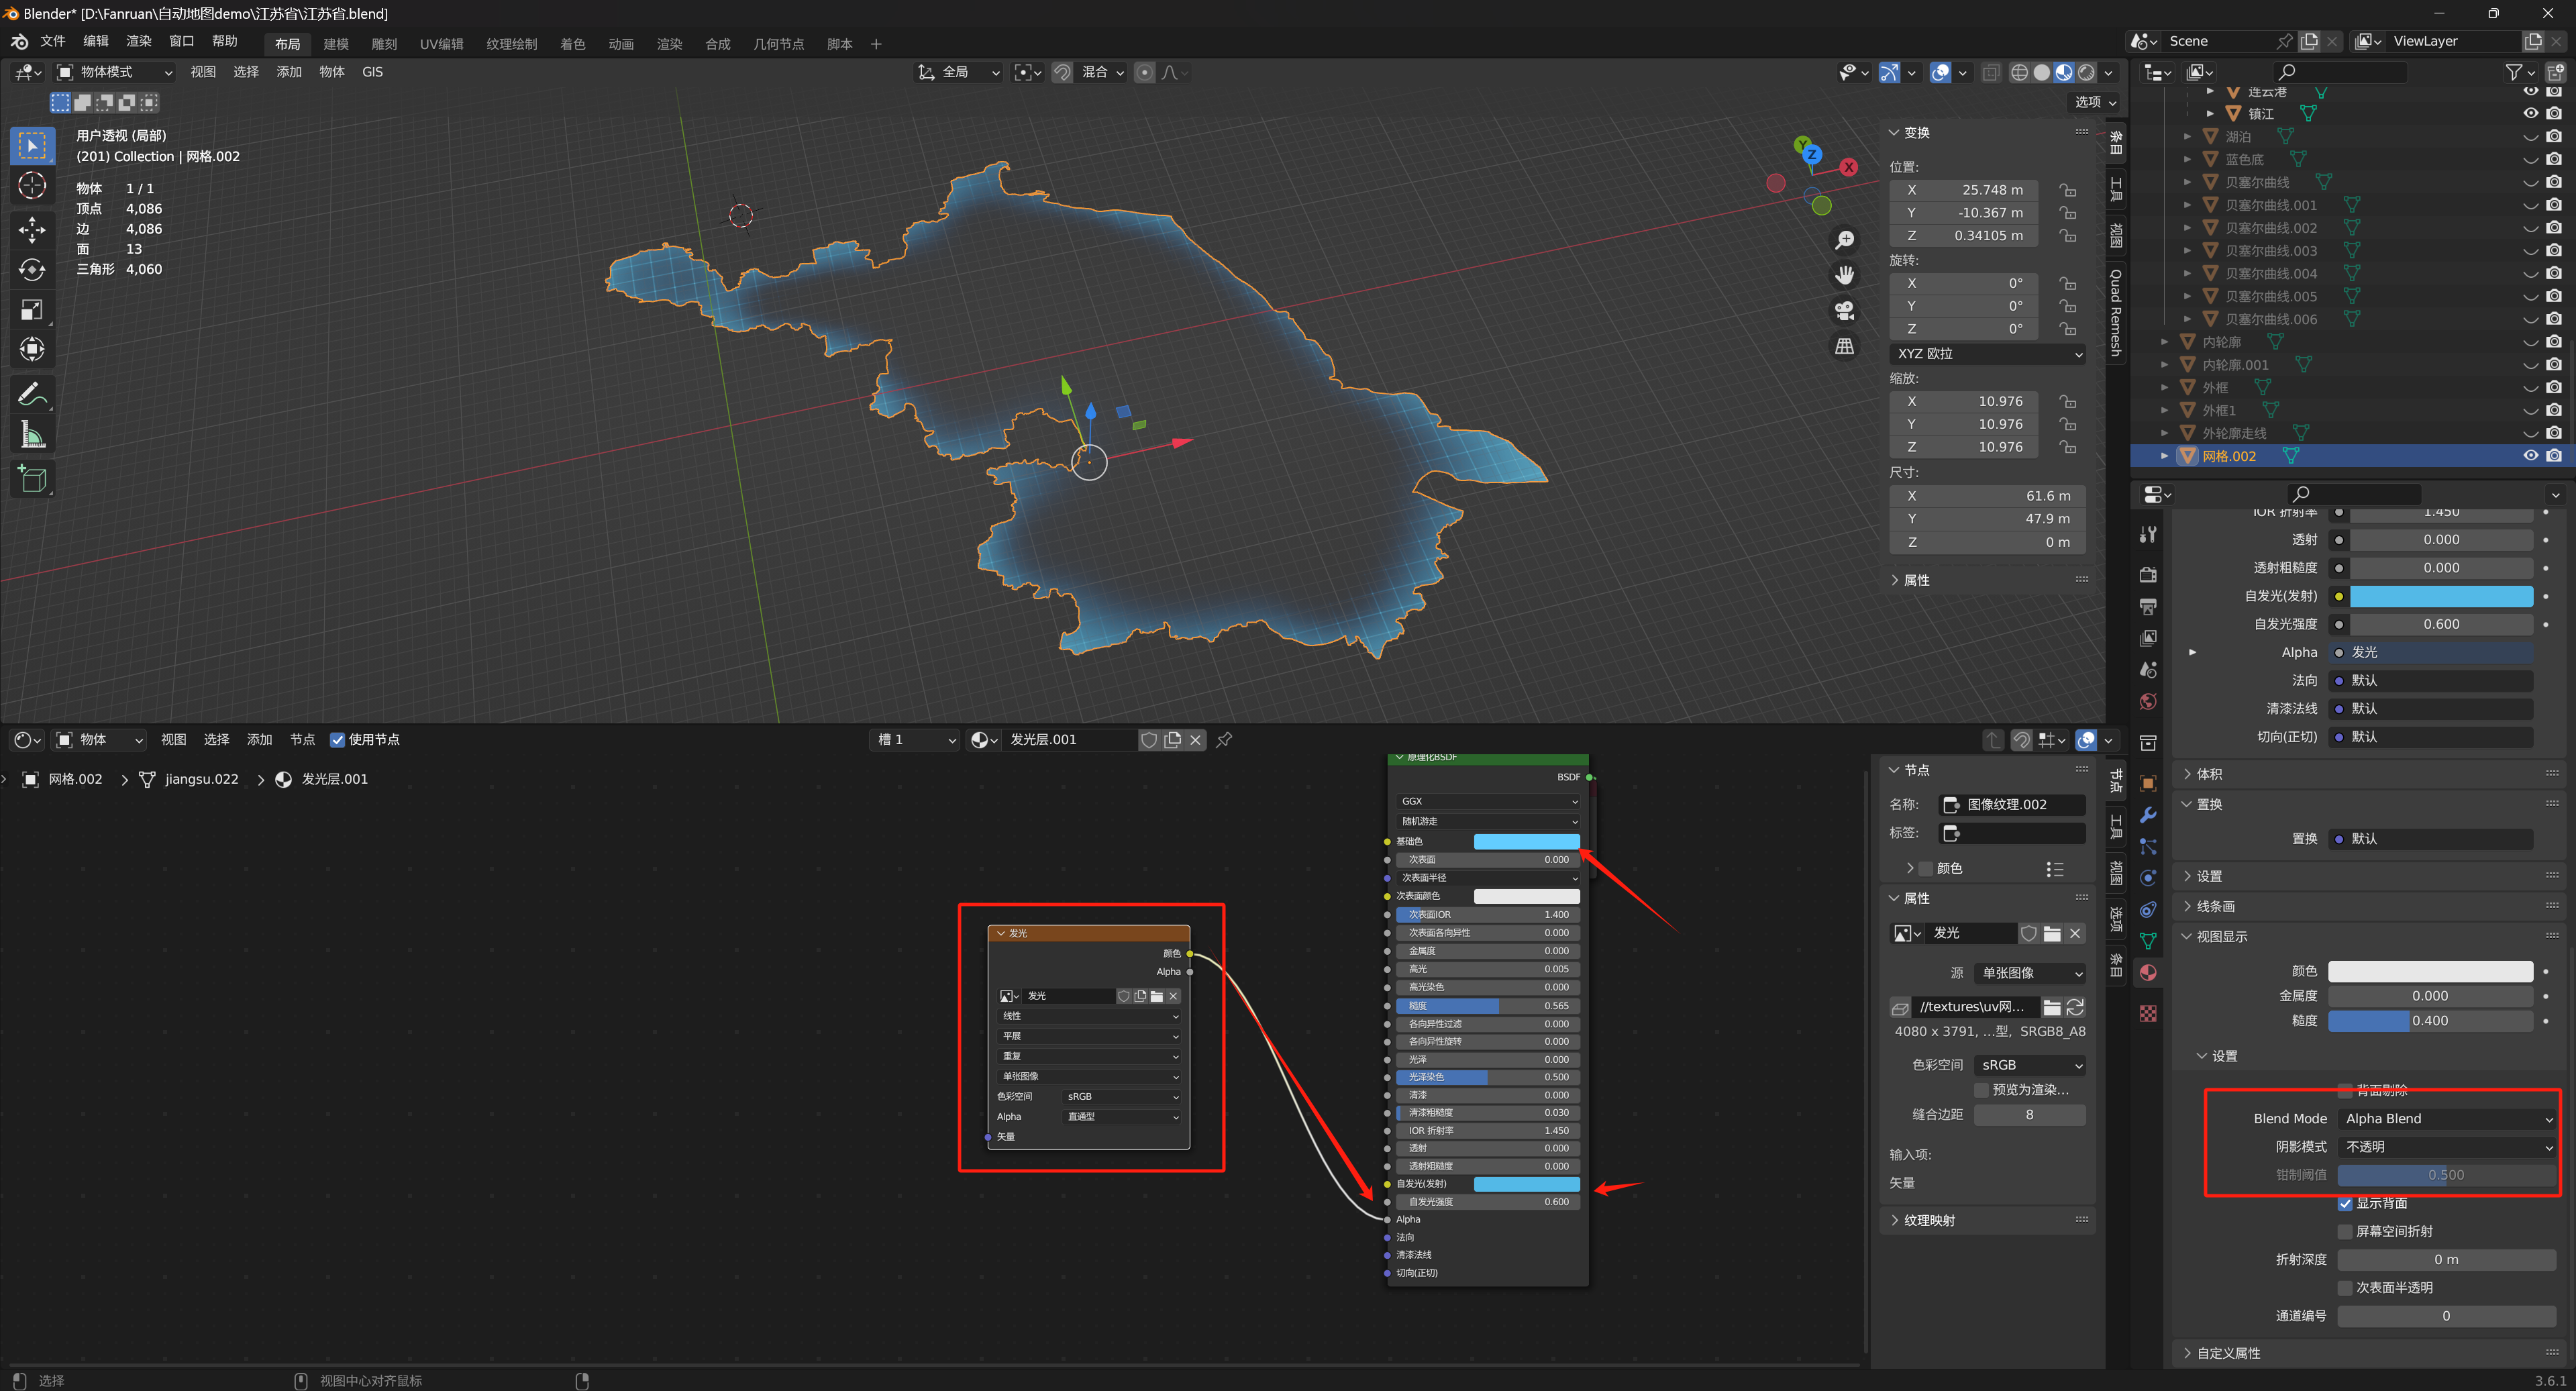2576x1391 pixels.
Task: Click the node 名称 field 图像纹理.002
Action: [2013, 805]
